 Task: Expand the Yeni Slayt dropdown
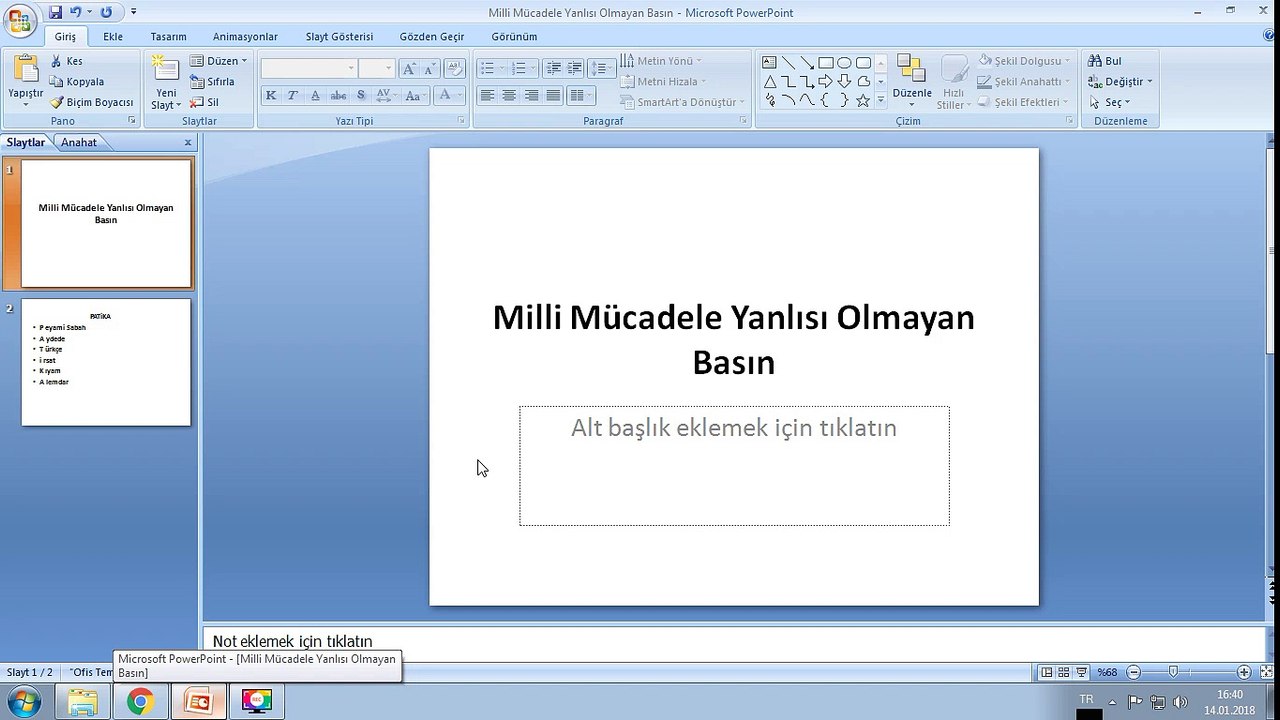click(x=166, y=100)
